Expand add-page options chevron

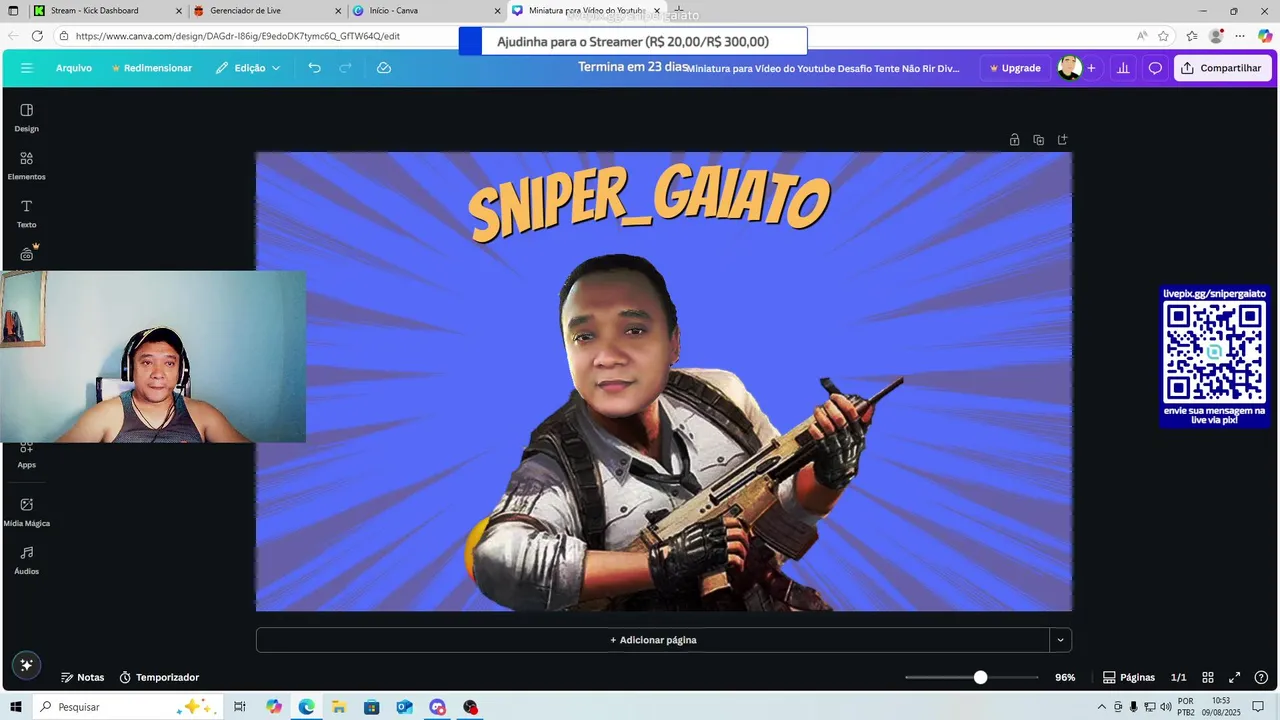1060,640
